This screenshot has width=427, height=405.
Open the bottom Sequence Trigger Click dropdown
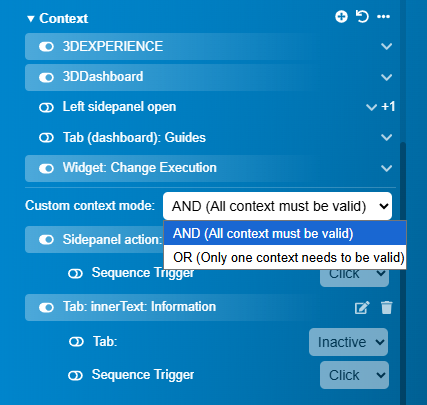(354, 375)
